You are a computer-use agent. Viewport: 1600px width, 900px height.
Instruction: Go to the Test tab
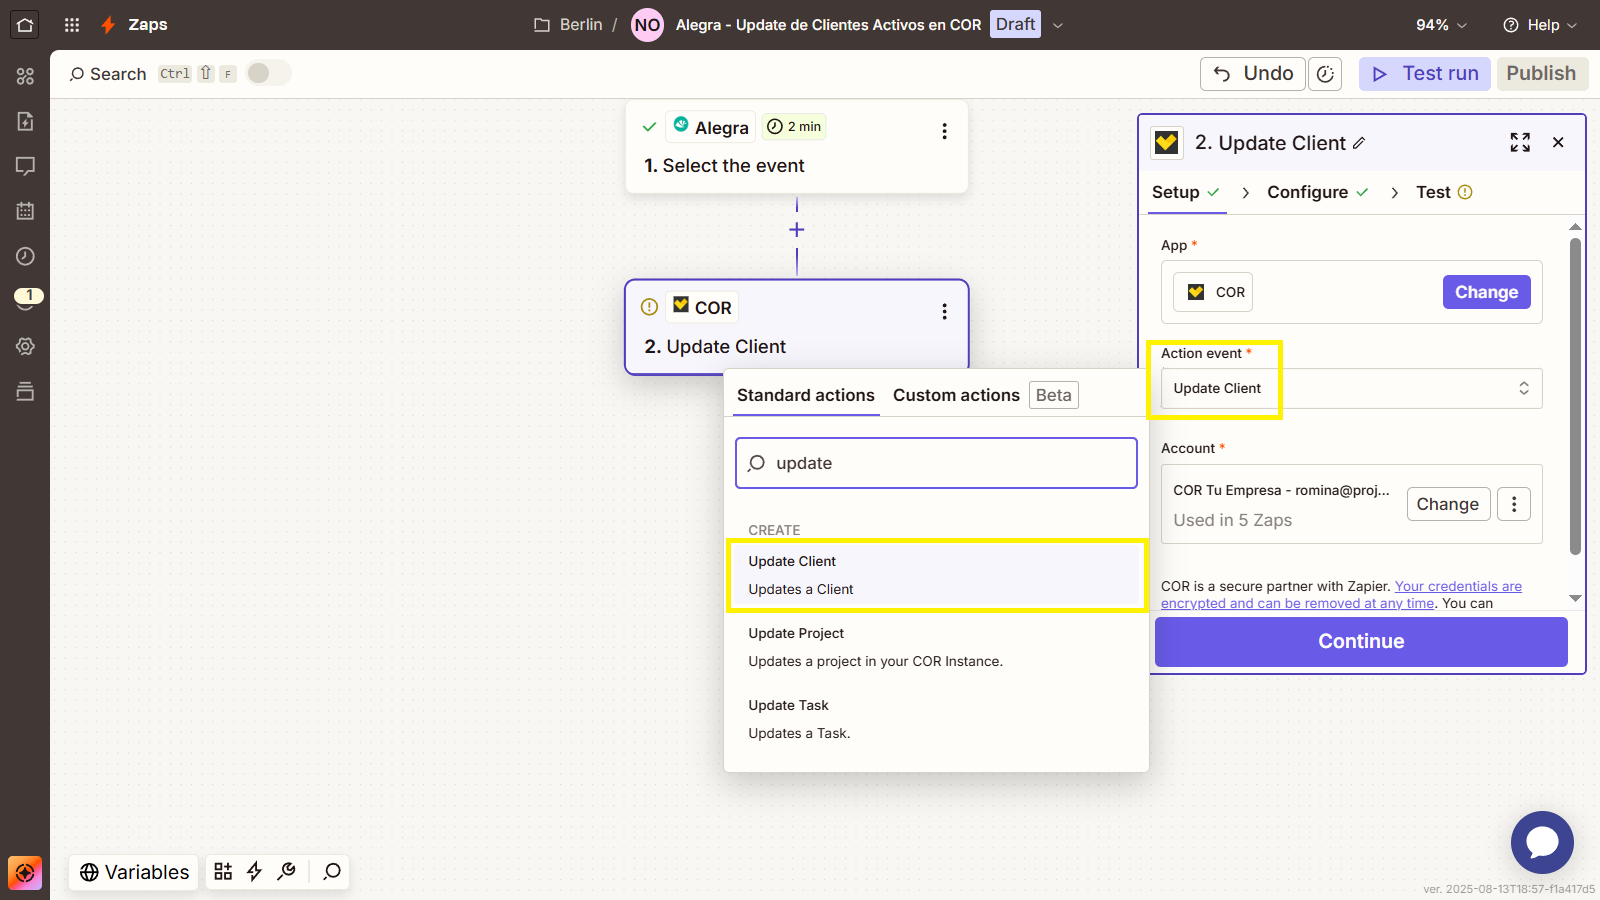point(1444,192)
